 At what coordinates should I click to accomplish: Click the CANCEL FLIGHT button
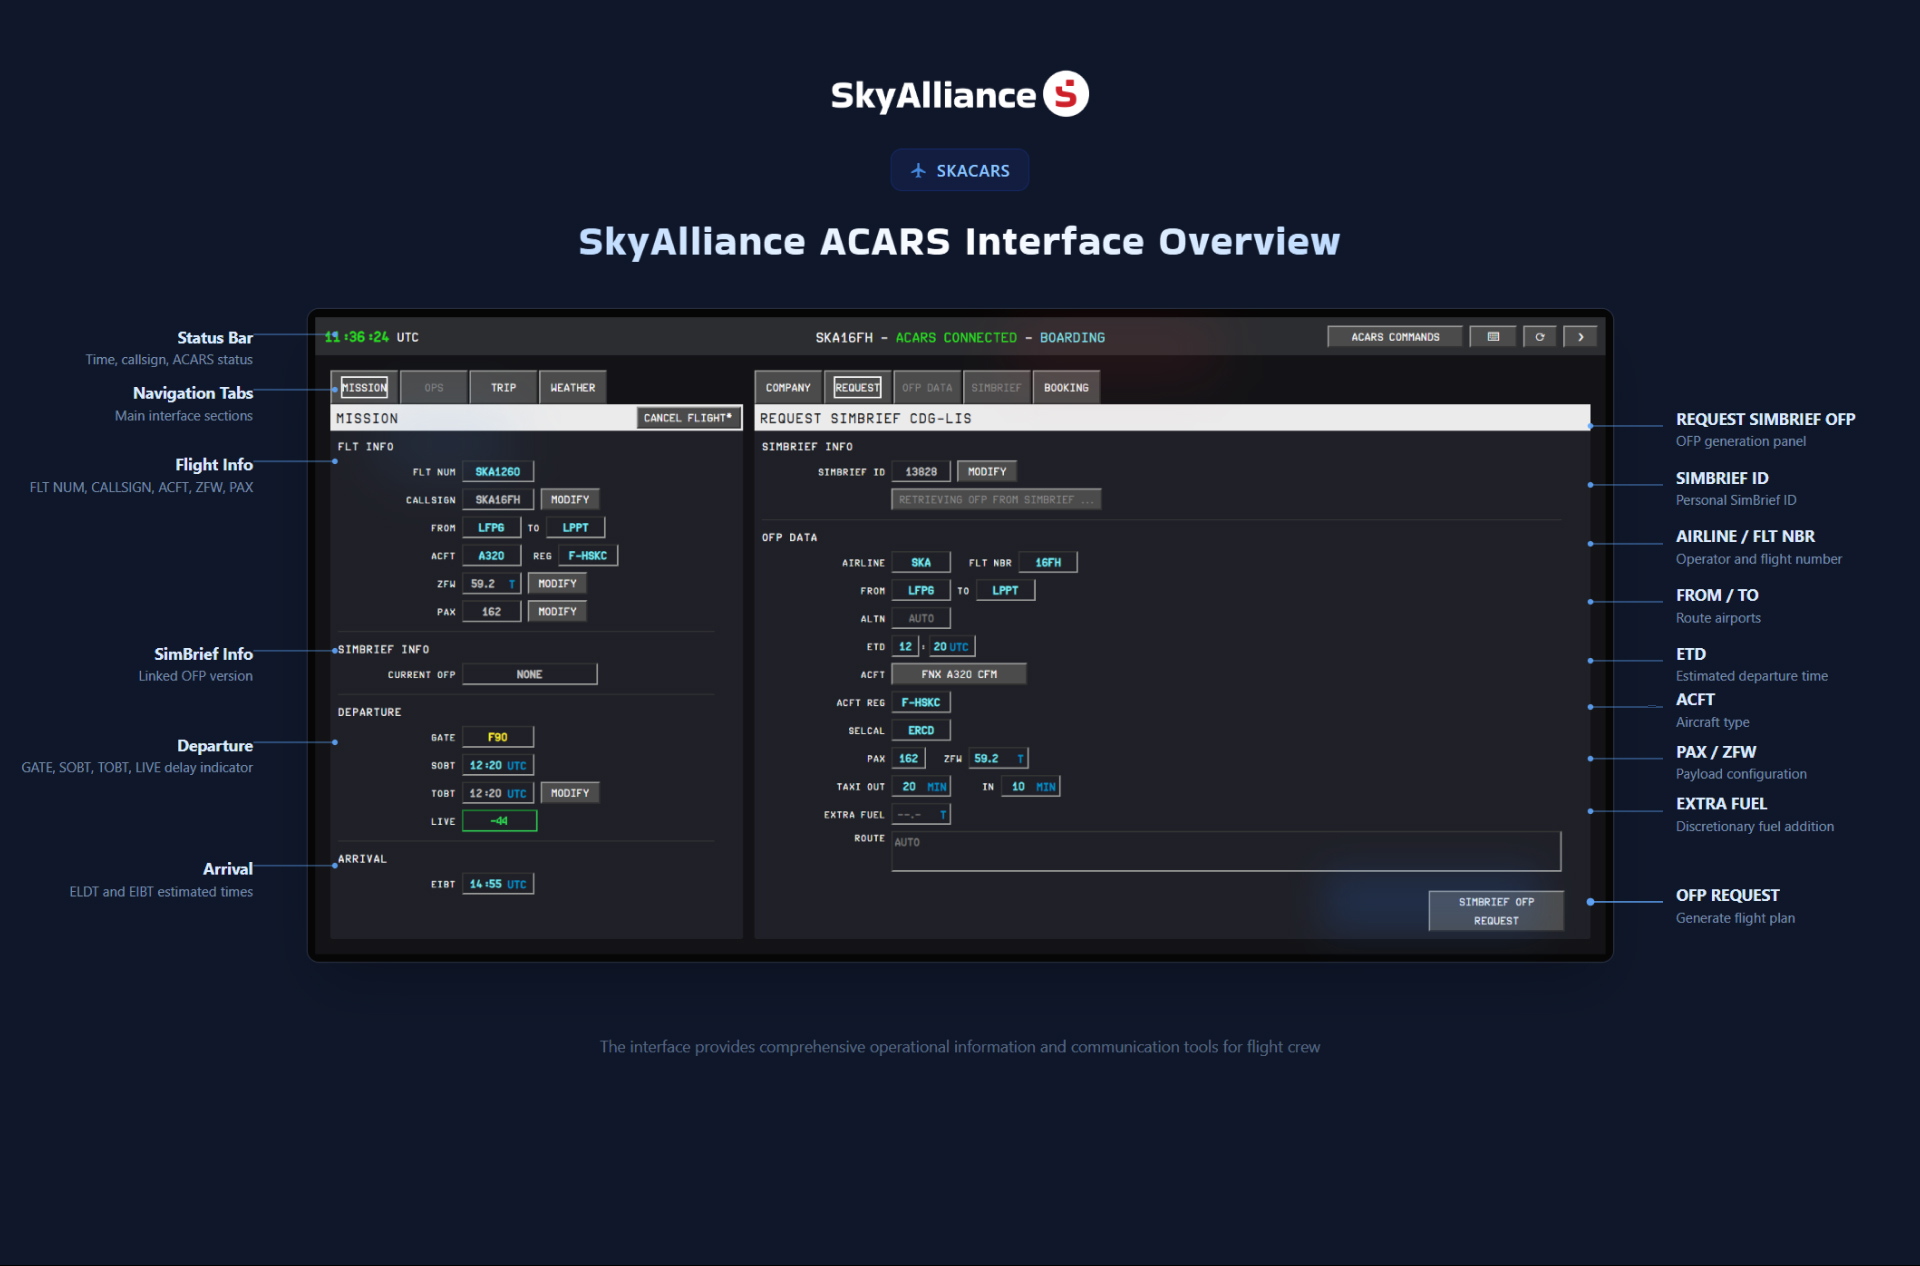tap(688, 418)
